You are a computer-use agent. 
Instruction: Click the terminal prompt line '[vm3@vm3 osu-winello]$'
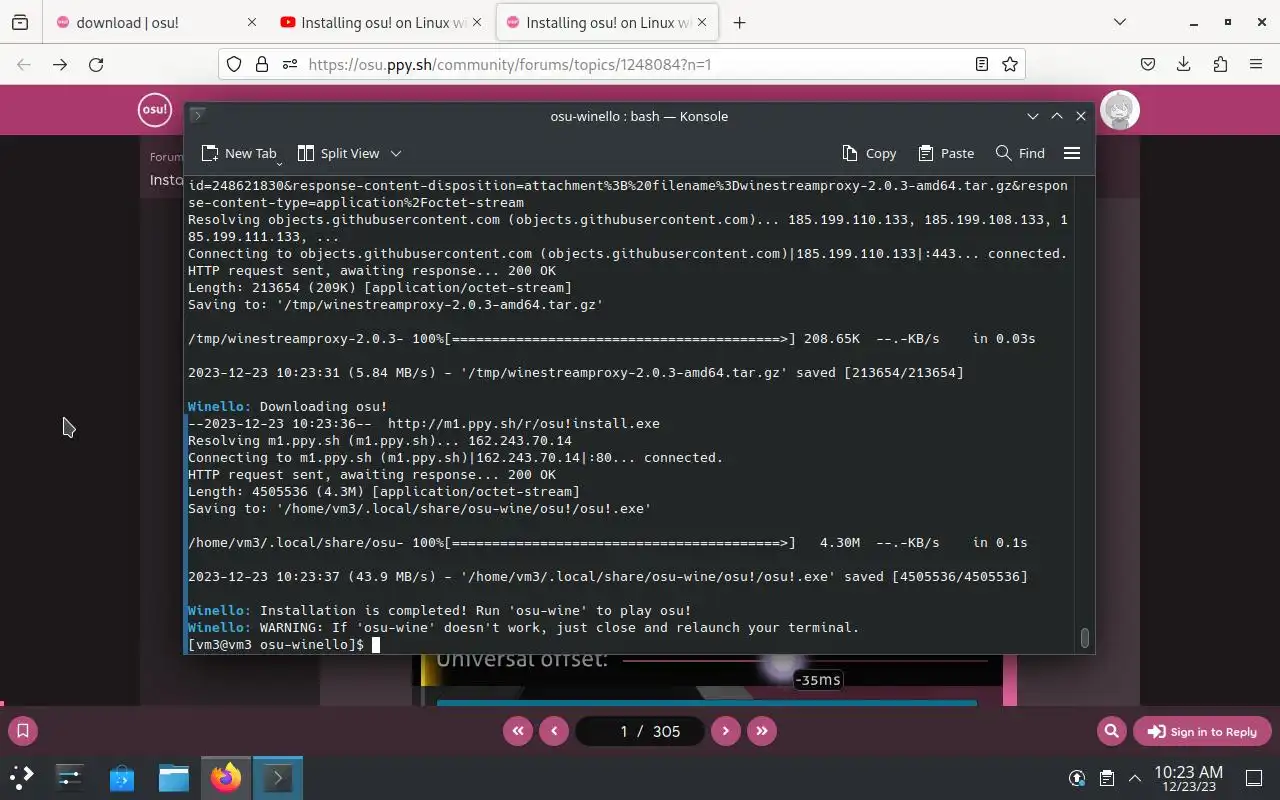coord(276,645)
